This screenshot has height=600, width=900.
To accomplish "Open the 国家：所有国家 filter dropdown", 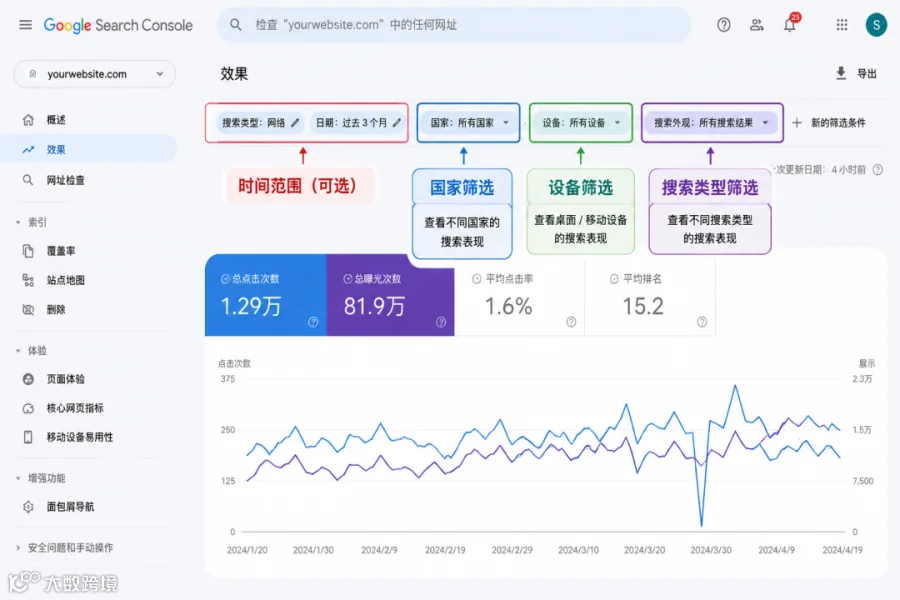I will coord(468,122).
